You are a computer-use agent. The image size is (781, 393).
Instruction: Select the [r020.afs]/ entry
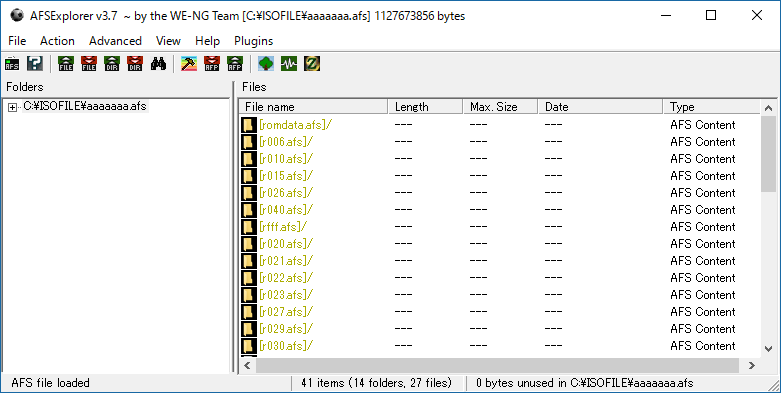[x=286, y=244]
